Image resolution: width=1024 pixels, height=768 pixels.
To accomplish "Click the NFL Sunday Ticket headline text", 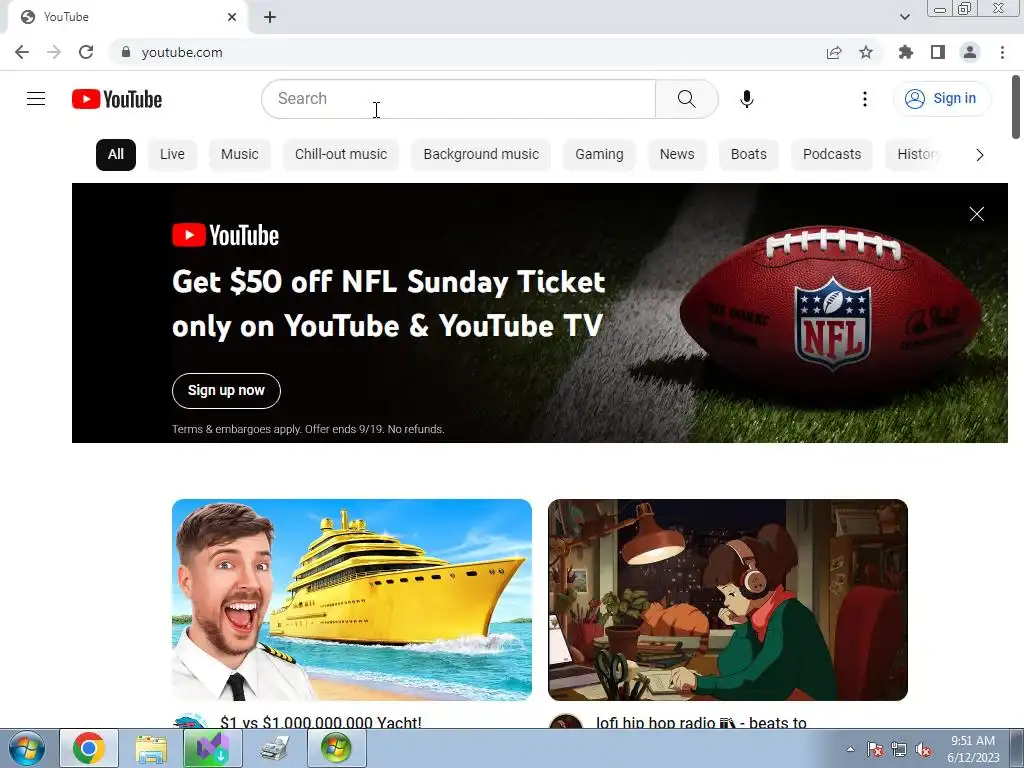I will tap(389, 304).
